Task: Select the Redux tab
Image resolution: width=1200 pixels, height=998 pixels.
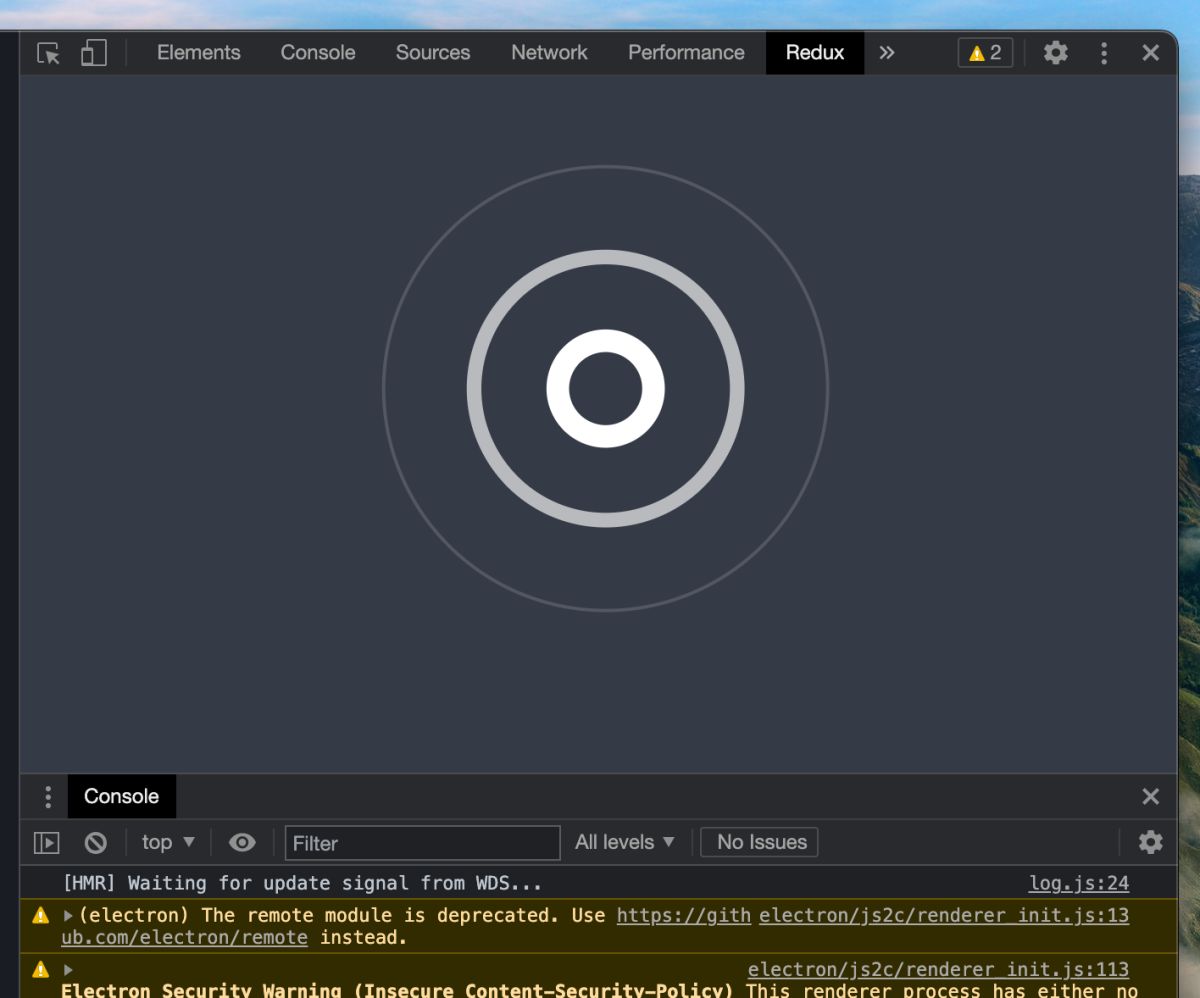Action: tap(815, 53)
